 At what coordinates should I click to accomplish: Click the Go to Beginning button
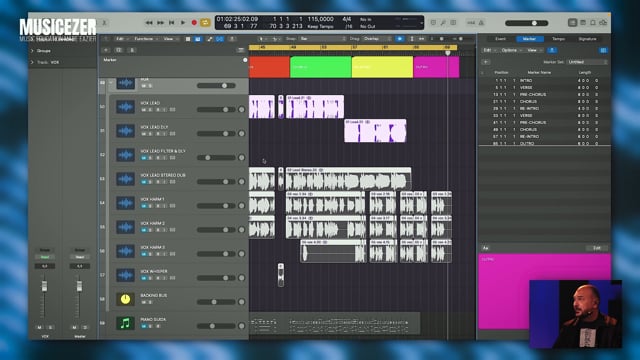pyautogui.click(x=171, y=23)
